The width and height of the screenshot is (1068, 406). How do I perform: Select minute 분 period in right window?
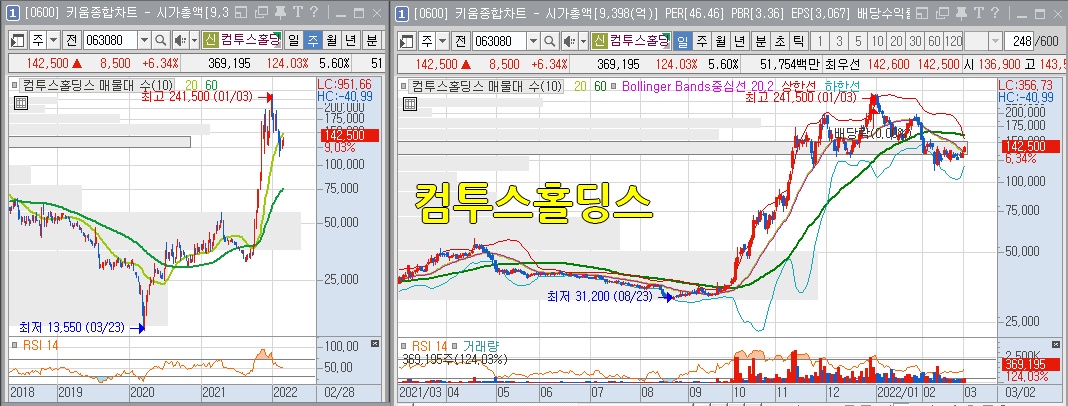pyautogui.click(x=761, y=41)
